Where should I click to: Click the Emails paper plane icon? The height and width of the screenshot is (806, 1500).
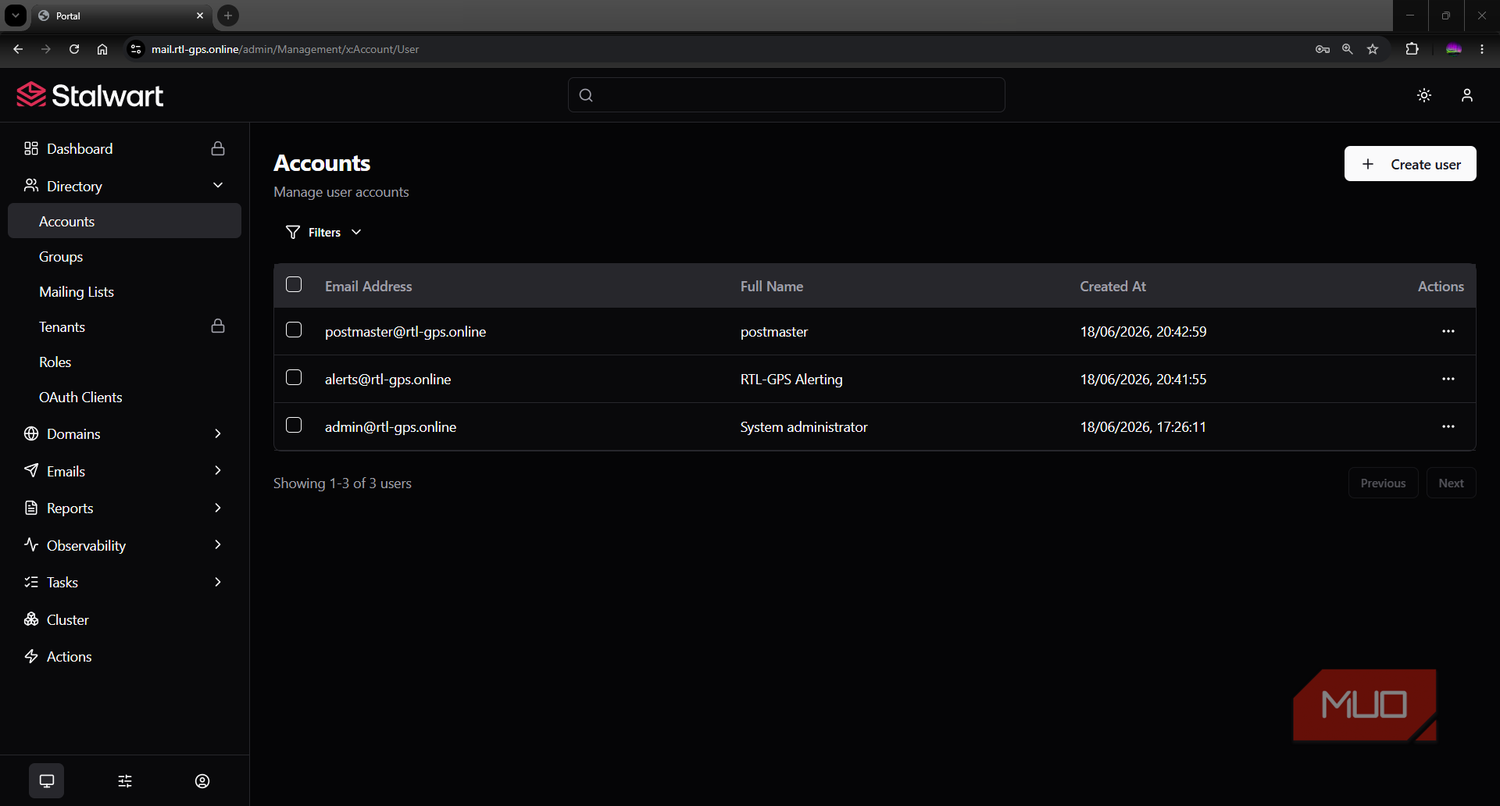click(31, 470)
